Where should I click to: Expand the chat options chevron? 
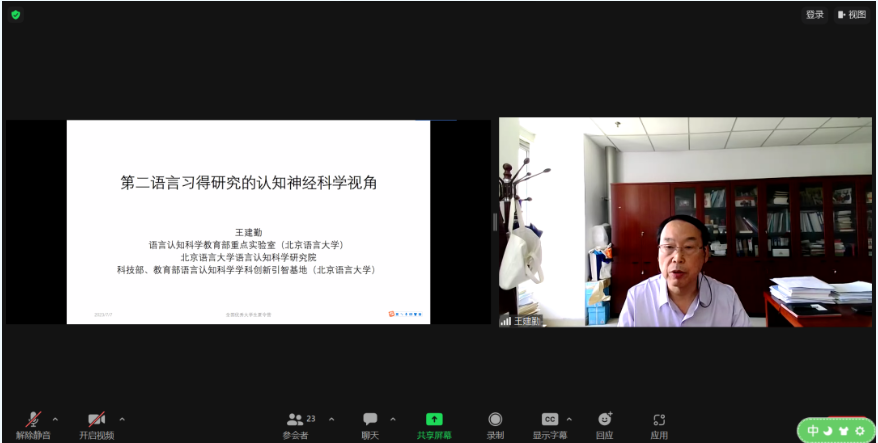[x=392, y=419]
